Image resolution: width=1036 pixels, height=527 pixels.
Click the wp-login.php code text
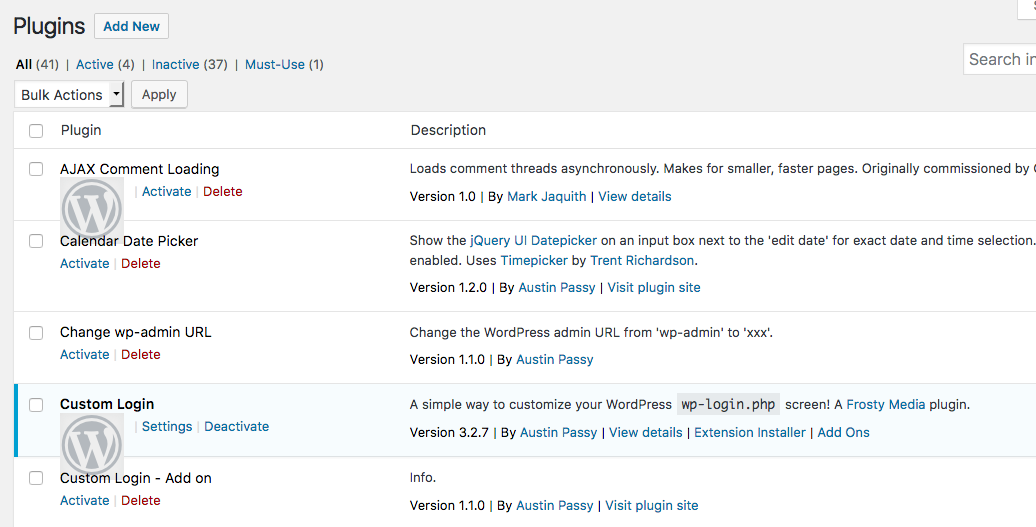click(x=728, y=404)
